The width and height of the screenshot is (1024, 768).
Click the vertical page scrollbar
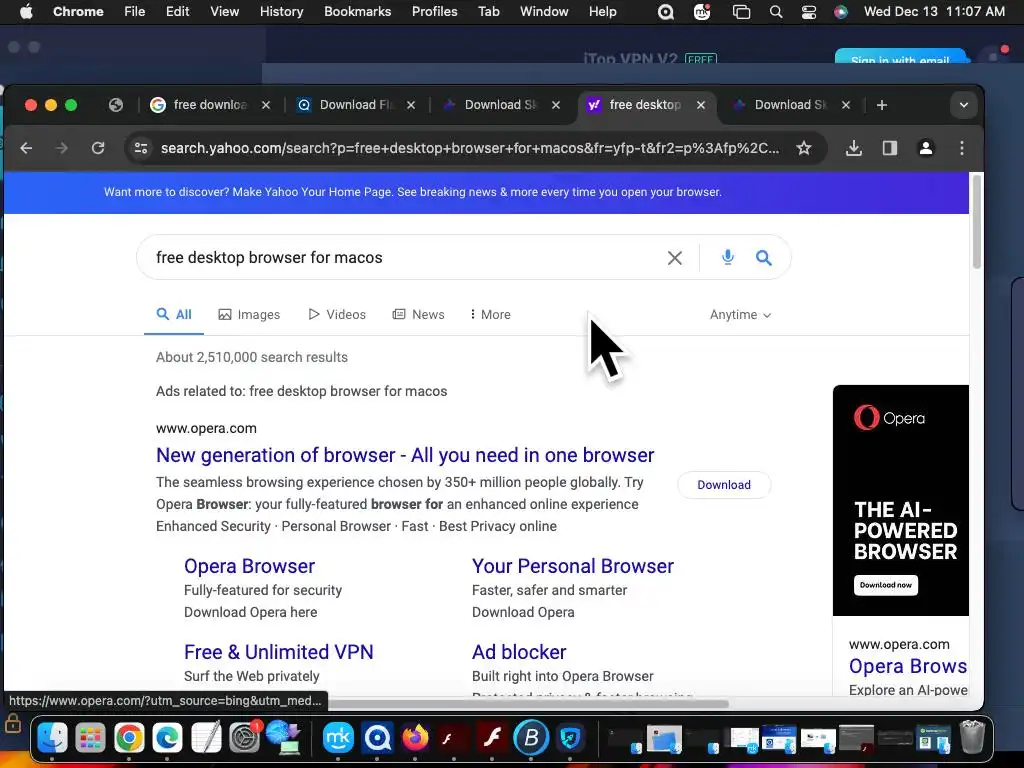[x=976, y=222]
